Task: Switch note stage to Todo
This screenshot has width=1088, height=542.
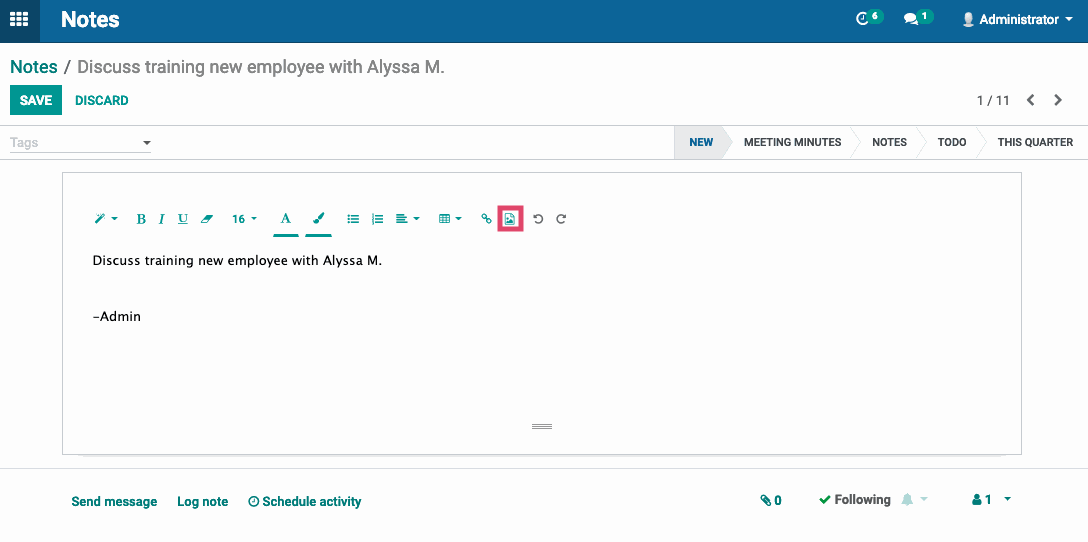Action: [x=952, y=142]
